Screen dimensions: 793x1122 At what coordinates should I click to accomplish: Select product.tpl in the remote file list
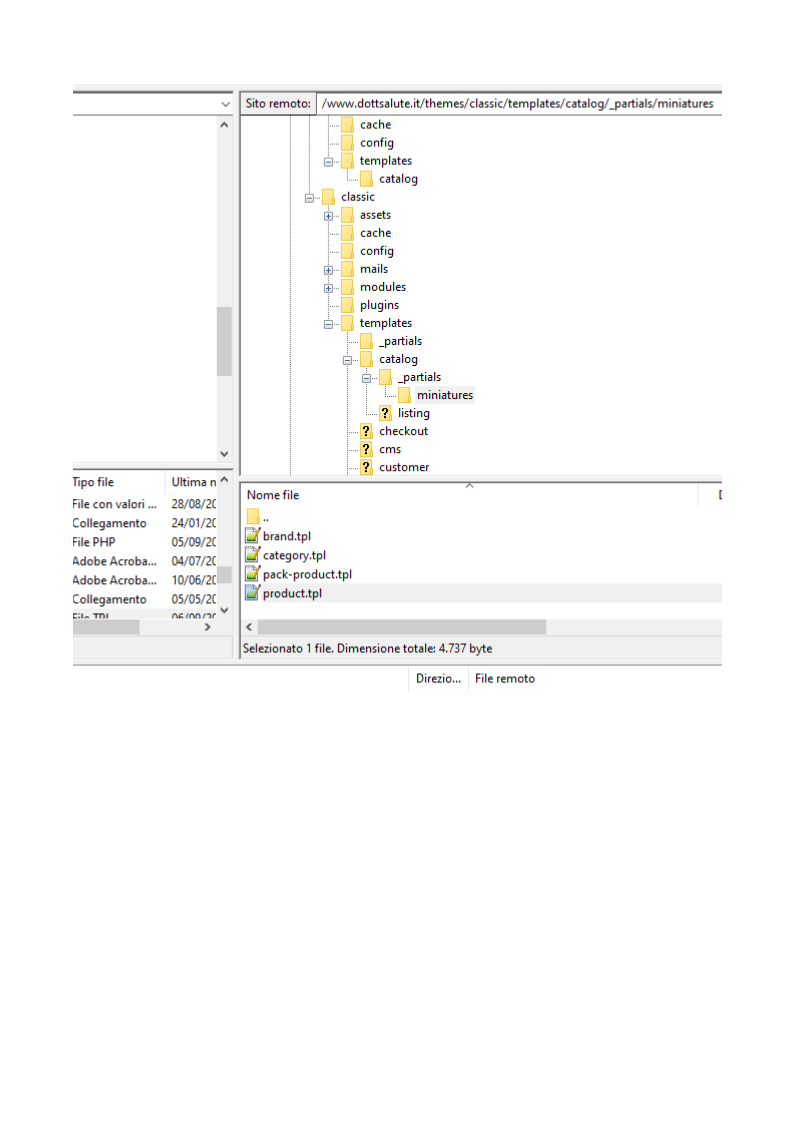click(x=292, y=593)
